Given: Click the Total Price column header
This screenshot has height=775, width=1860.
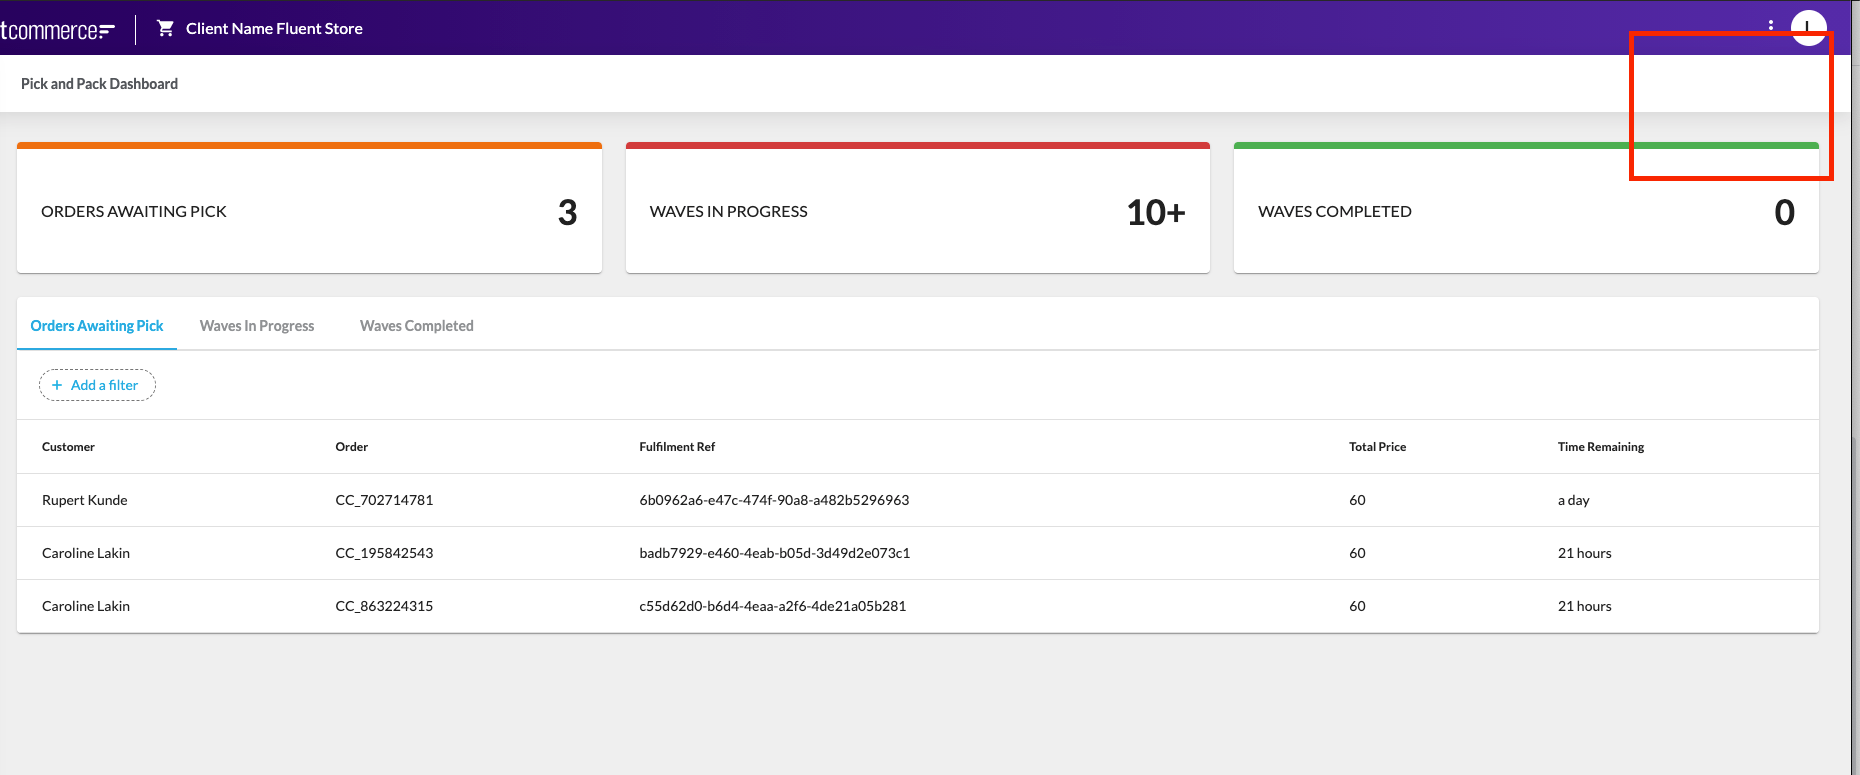Looking at the screenshot, I should point(1377,447).
